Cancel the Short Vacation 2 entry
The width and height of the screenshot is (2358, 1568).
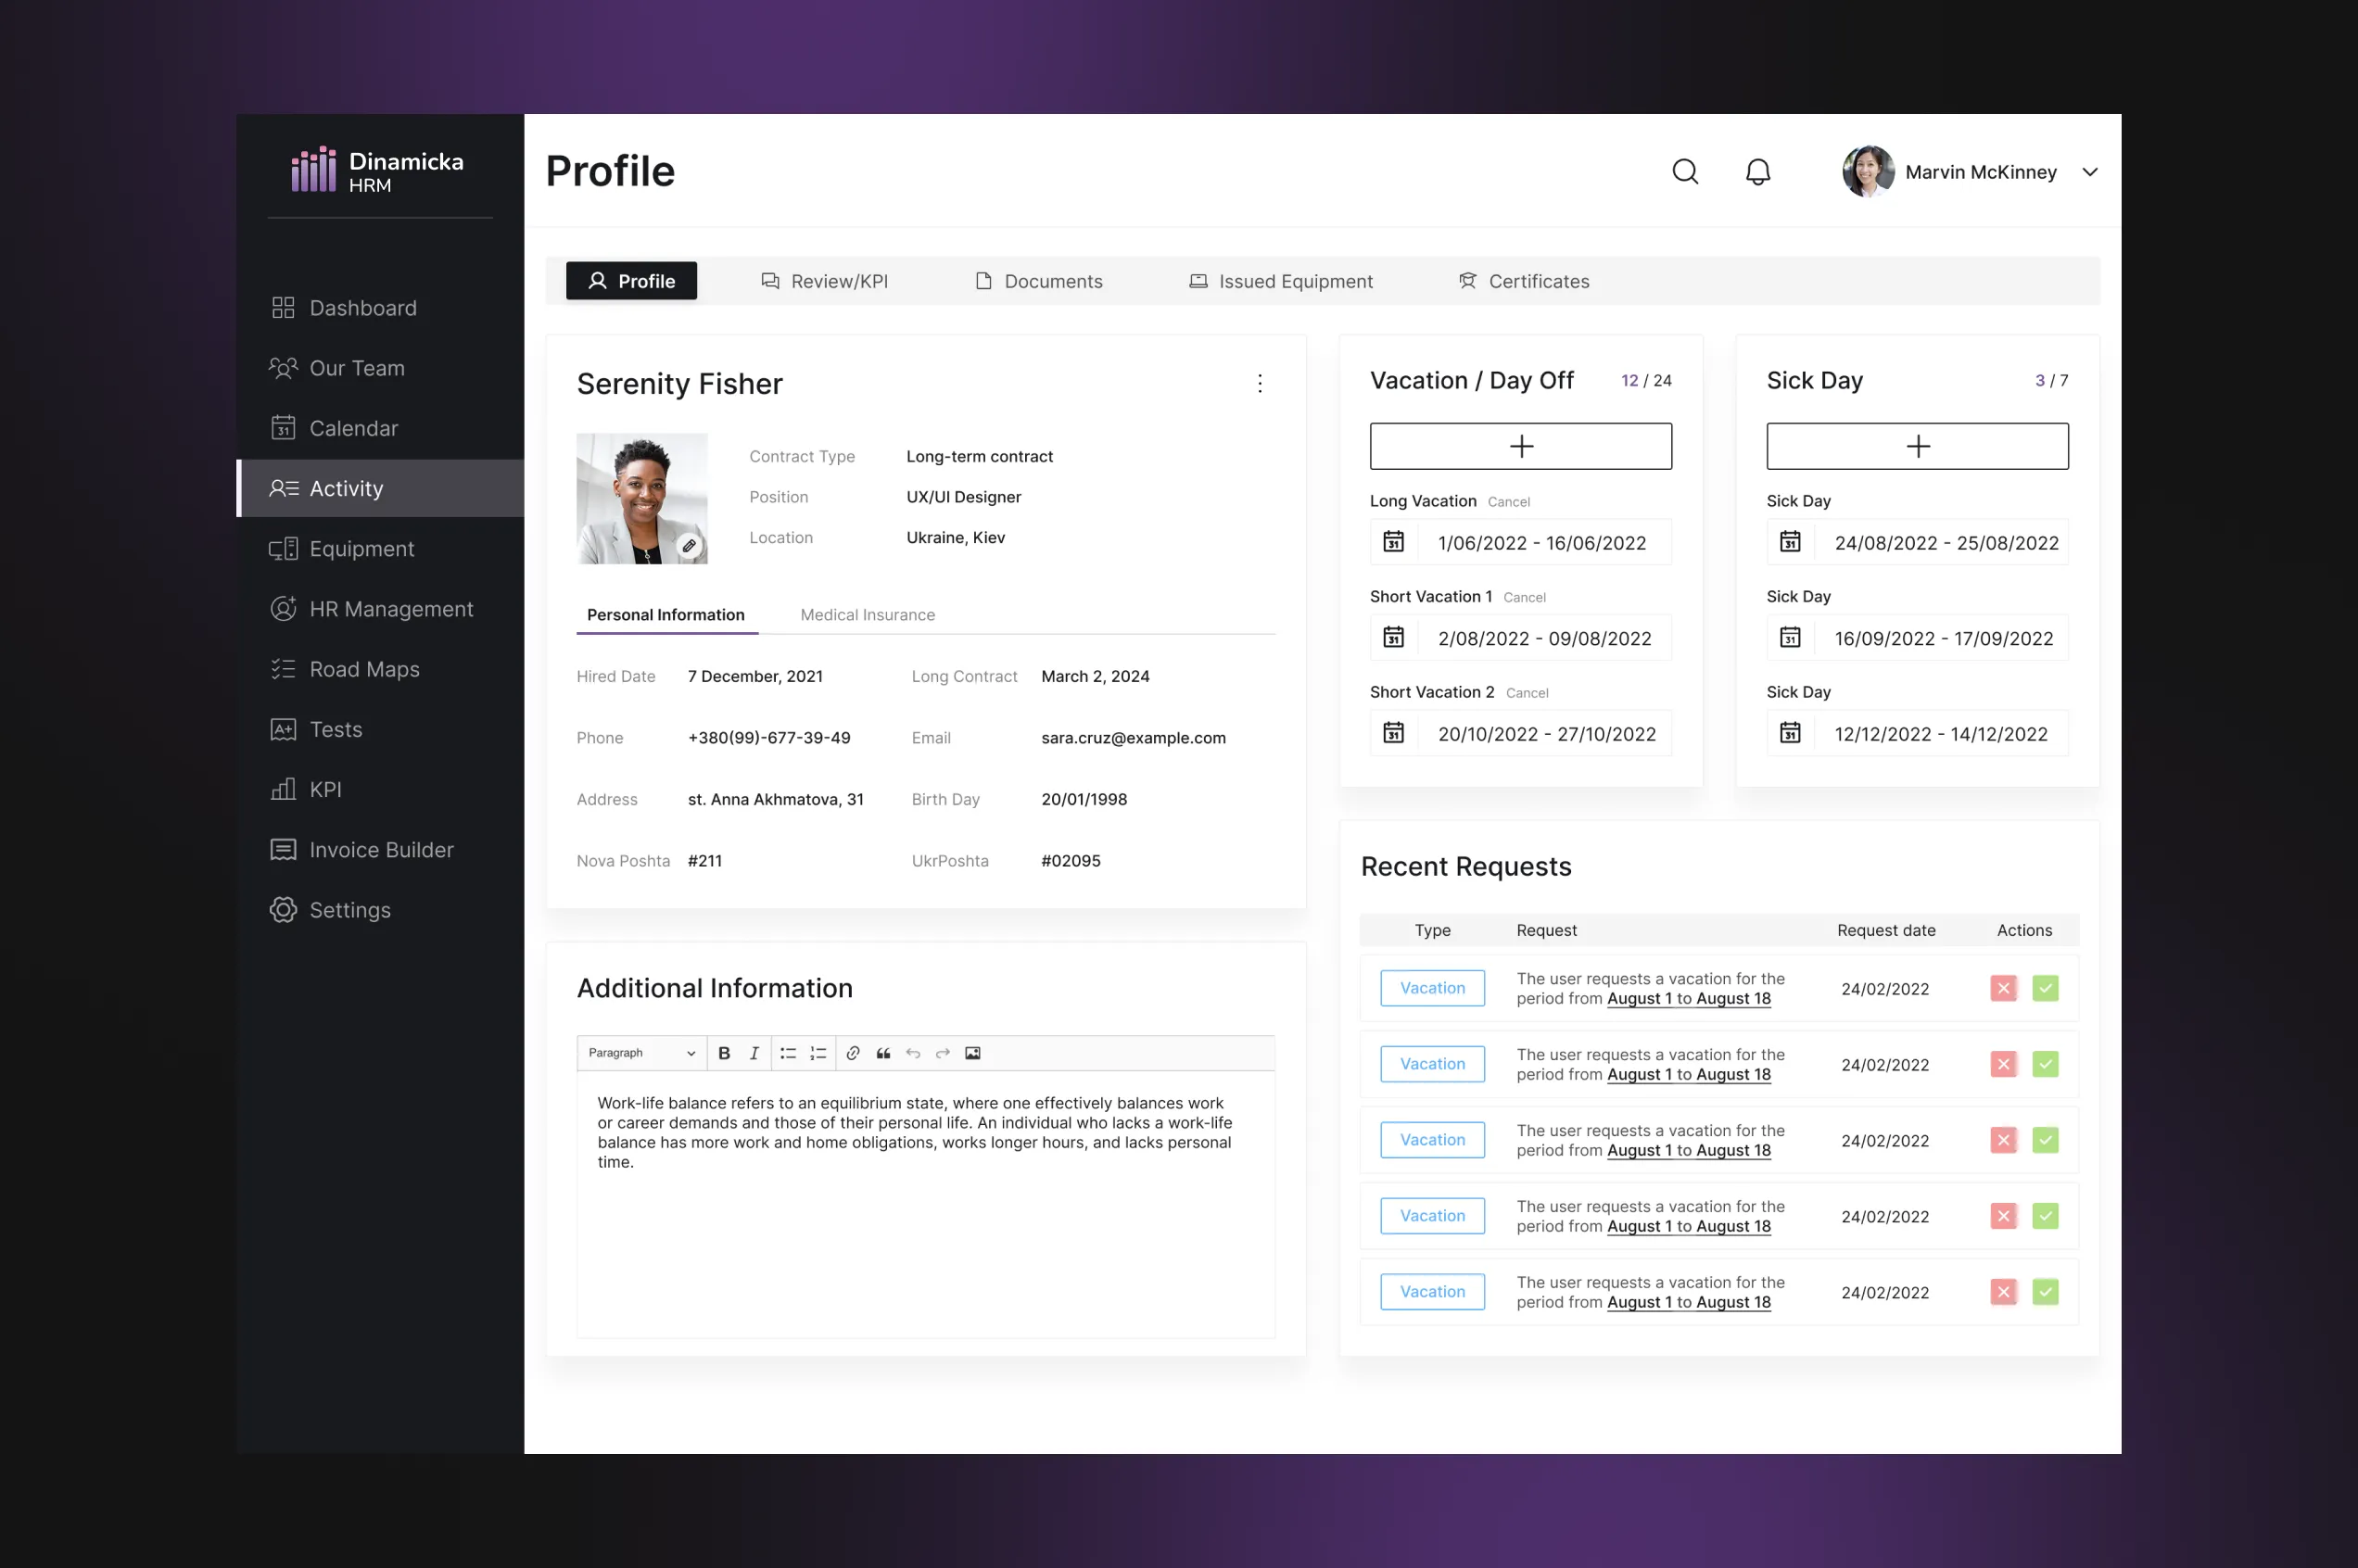click(1526, 693)
